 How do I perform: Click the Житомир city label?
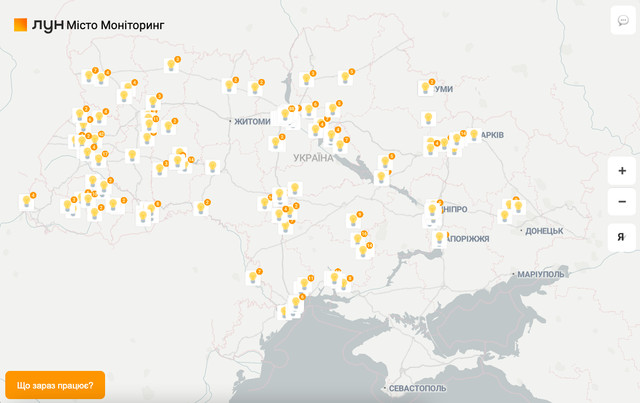pos(251,122)
